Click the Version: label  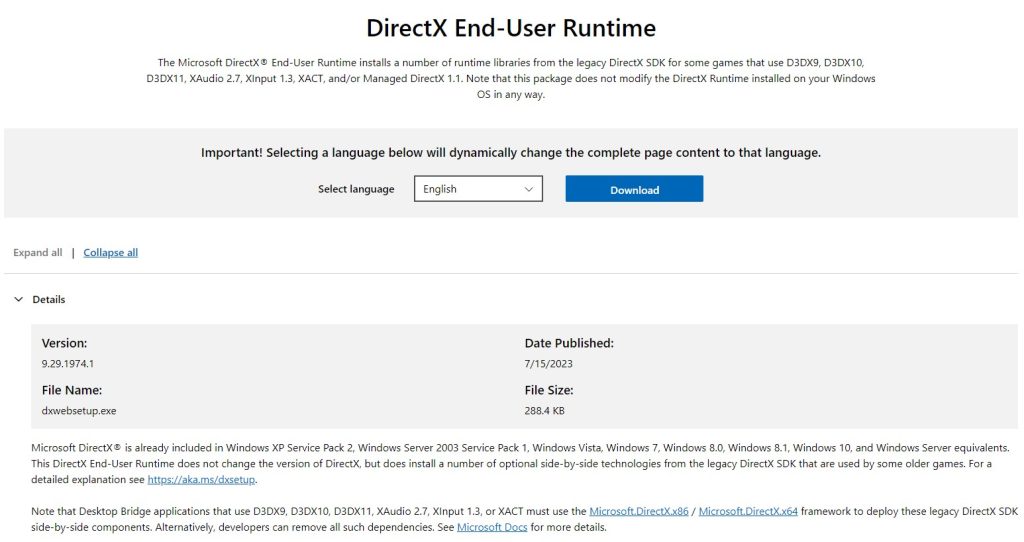point(64,343)
